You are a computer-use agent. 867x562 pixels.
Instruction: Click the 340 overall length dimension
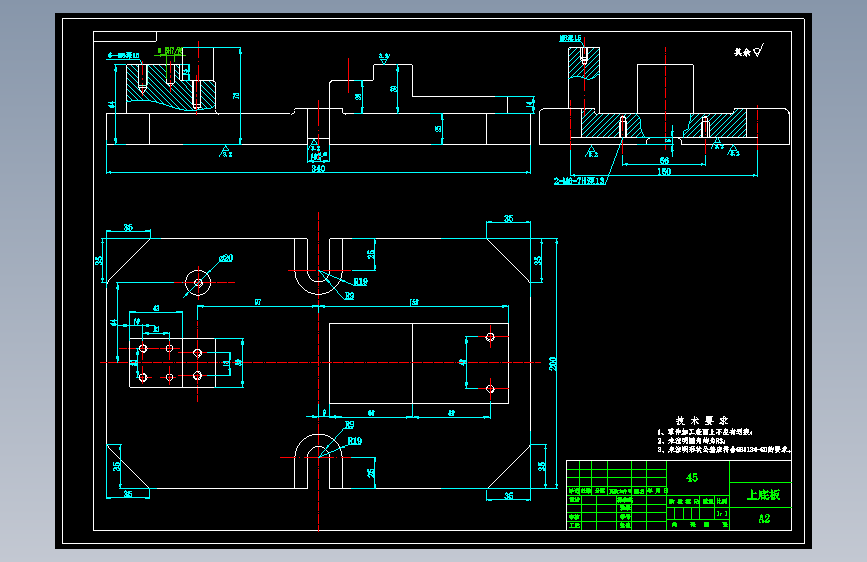[318, 168]
